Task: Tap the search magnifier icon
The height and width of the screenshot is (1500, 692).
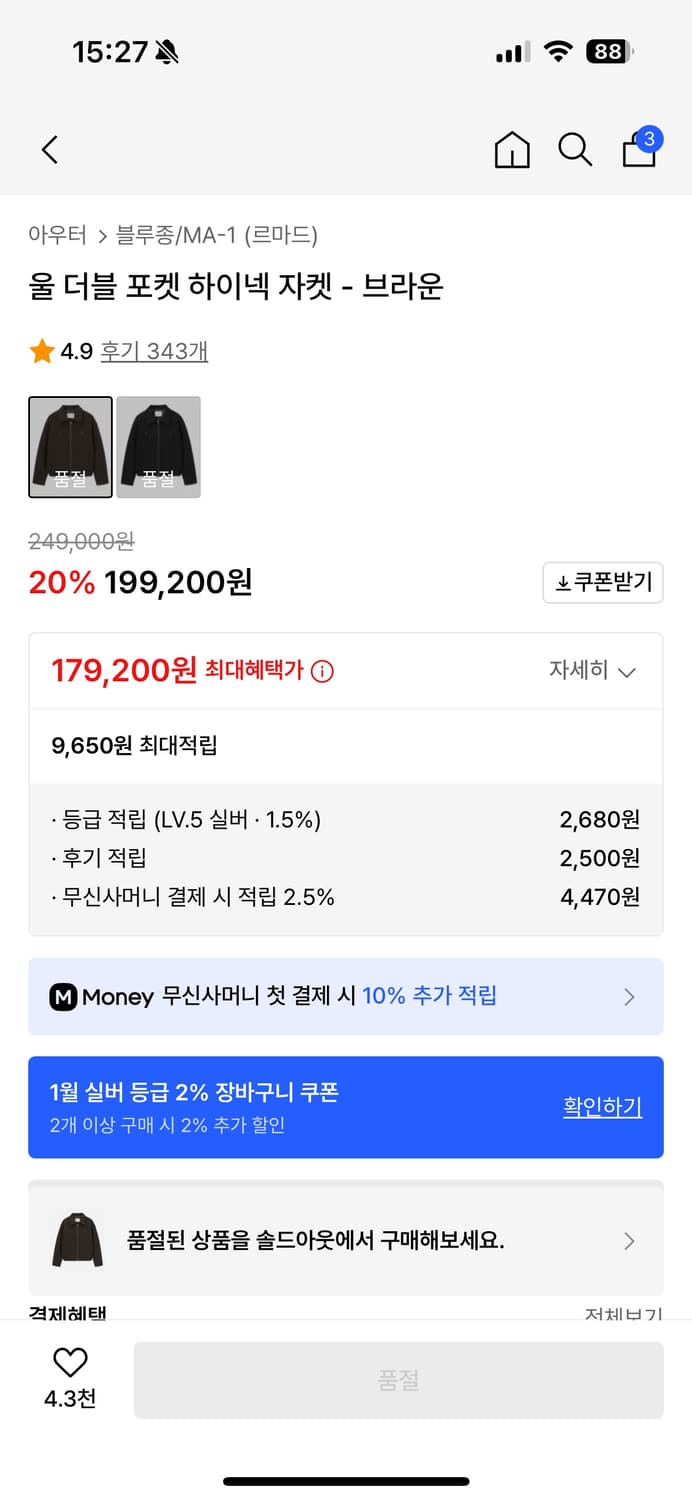Action: click(x=575, y=149)
